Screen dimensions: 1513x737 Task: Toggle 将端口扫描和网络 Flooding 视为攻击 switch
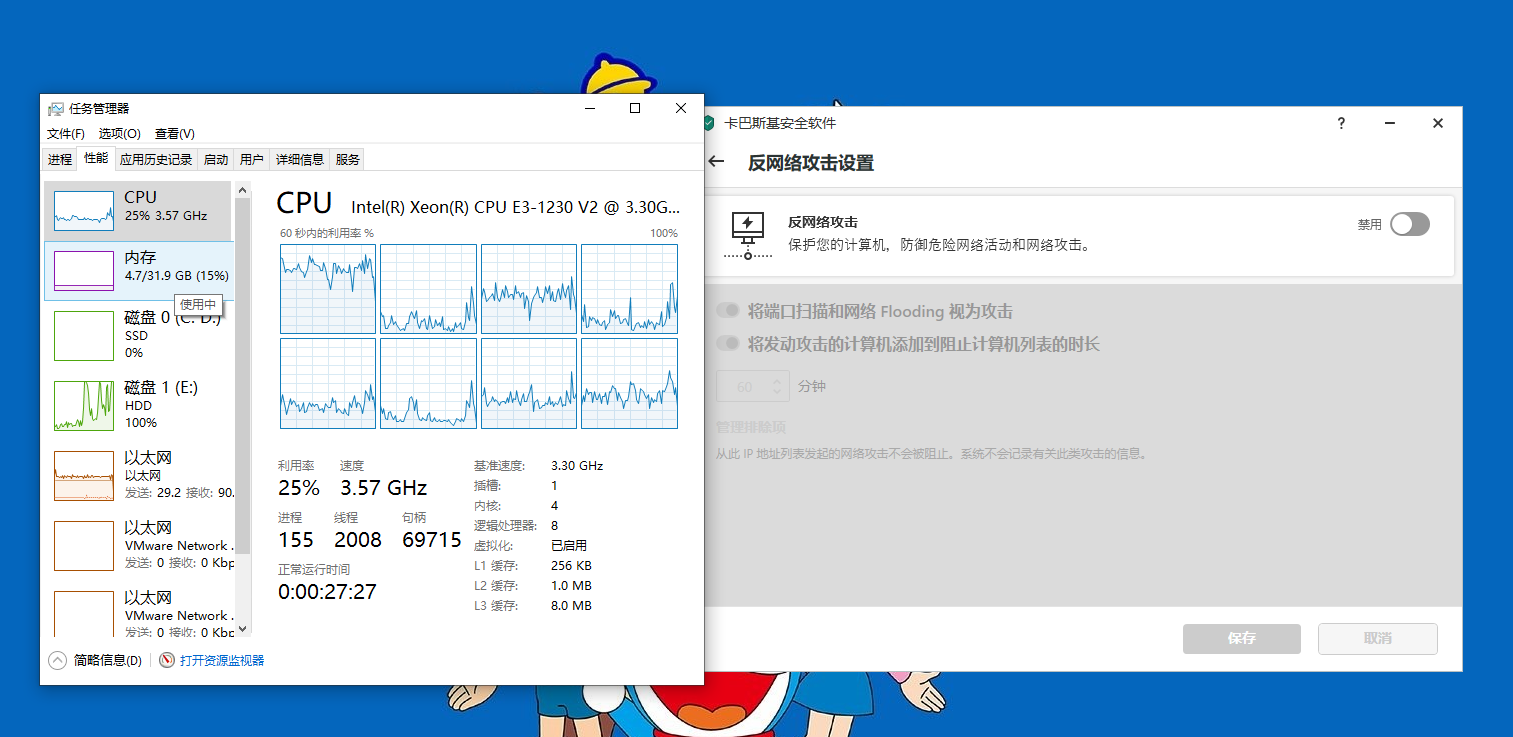728,311
